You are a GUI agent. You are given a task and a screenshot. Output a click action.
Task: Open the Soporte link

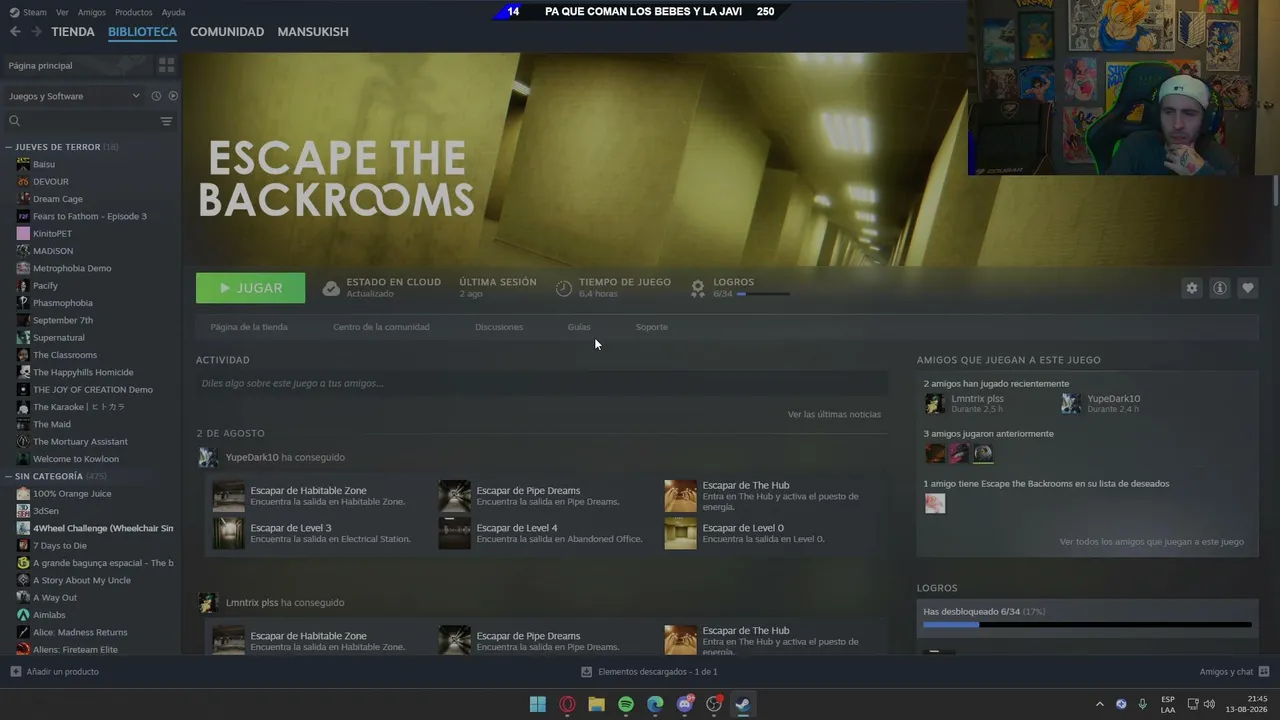[x=652, y=327]
